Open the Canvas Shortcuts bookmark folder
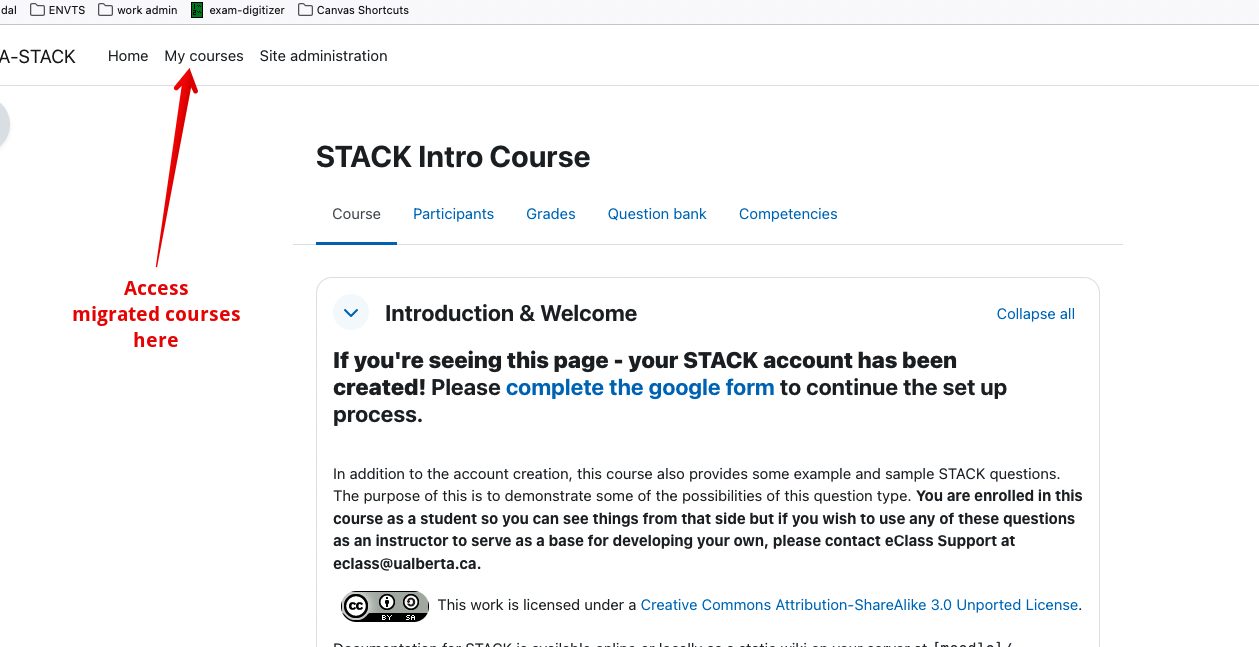 pos(353,10)
